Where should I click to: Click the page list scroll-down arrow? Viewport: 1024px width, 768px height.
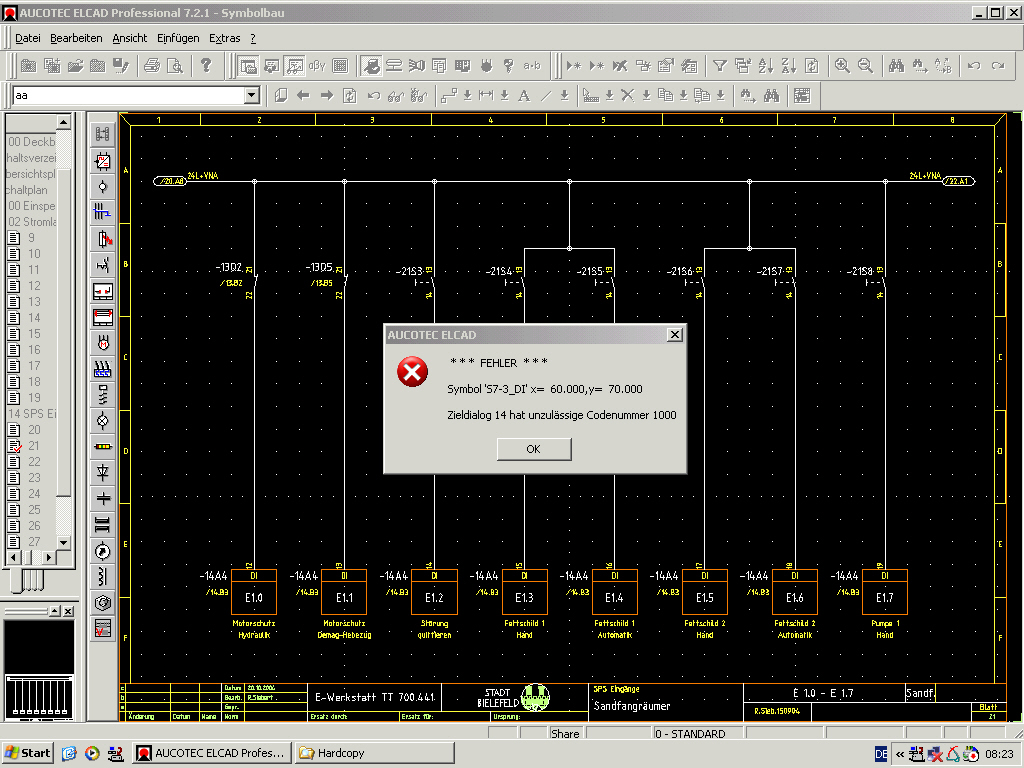(x=63, y=542)
